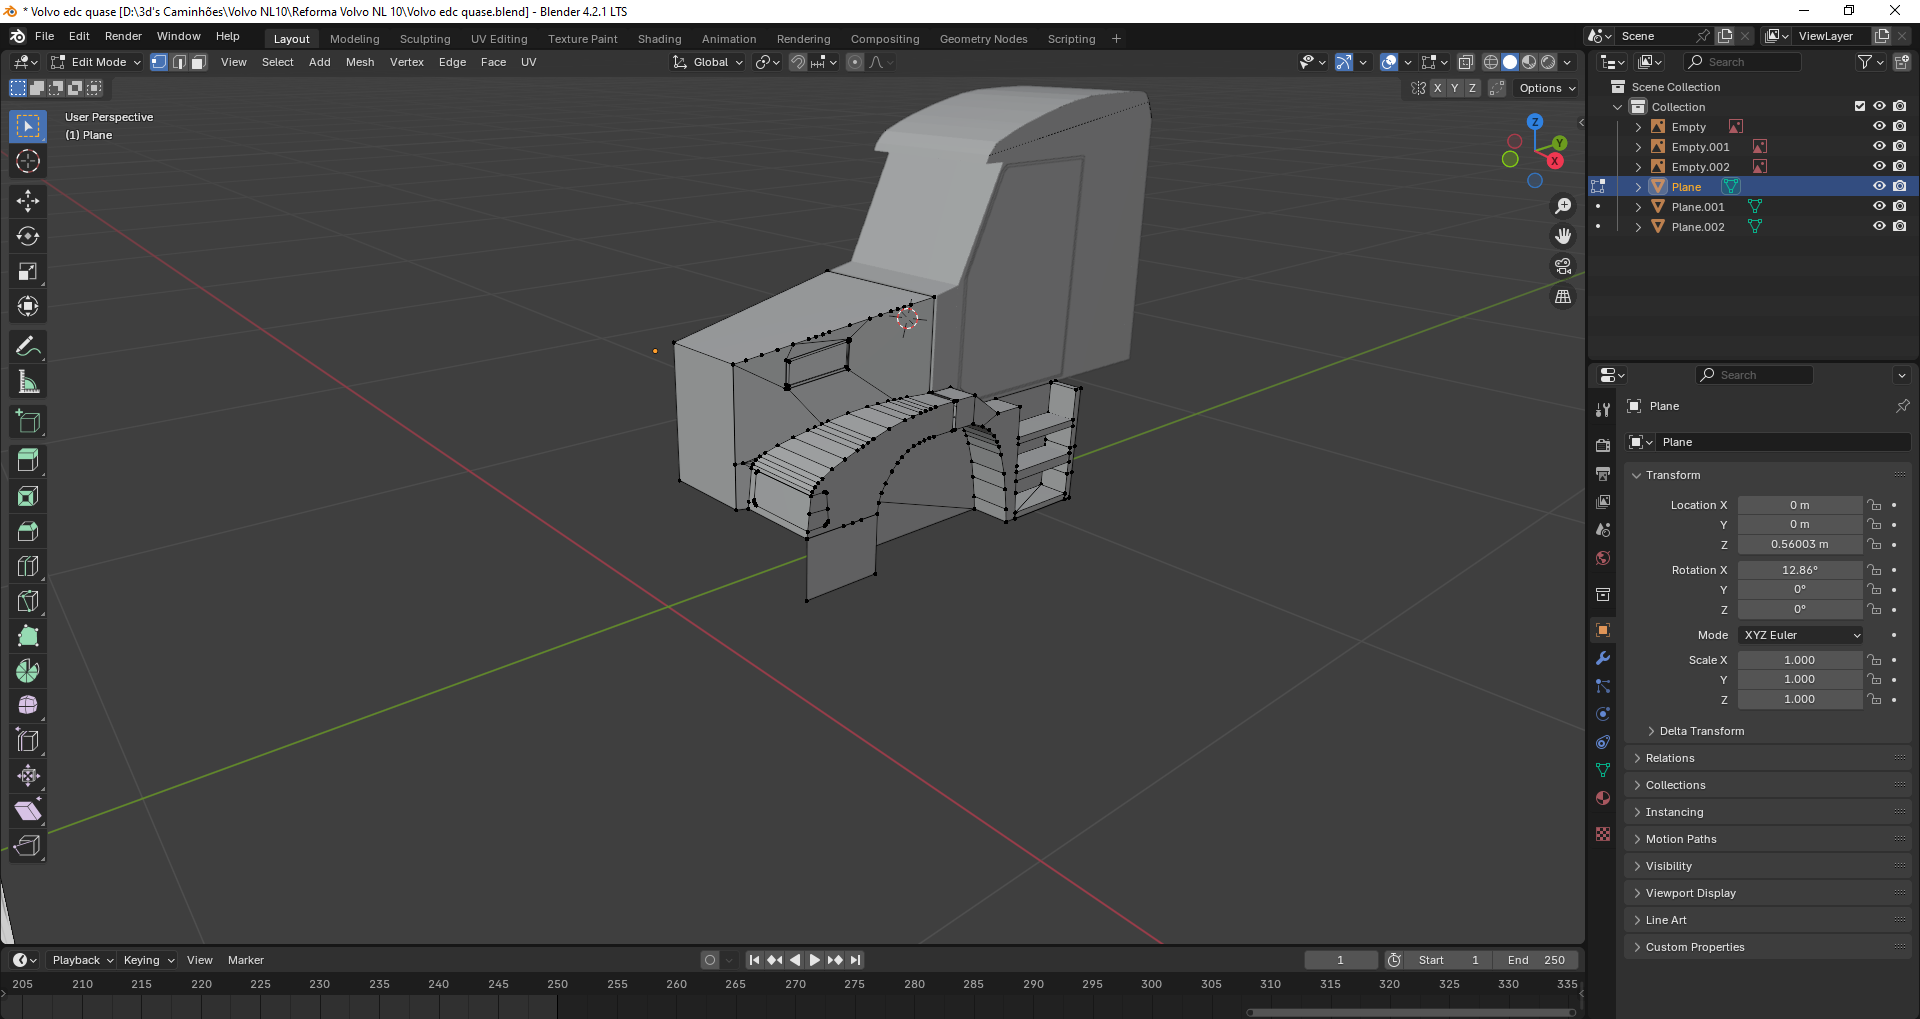This screenshot has width=1920, height=1019.
Task: Click the End frame field in timeline
Action: (1536, 960)
